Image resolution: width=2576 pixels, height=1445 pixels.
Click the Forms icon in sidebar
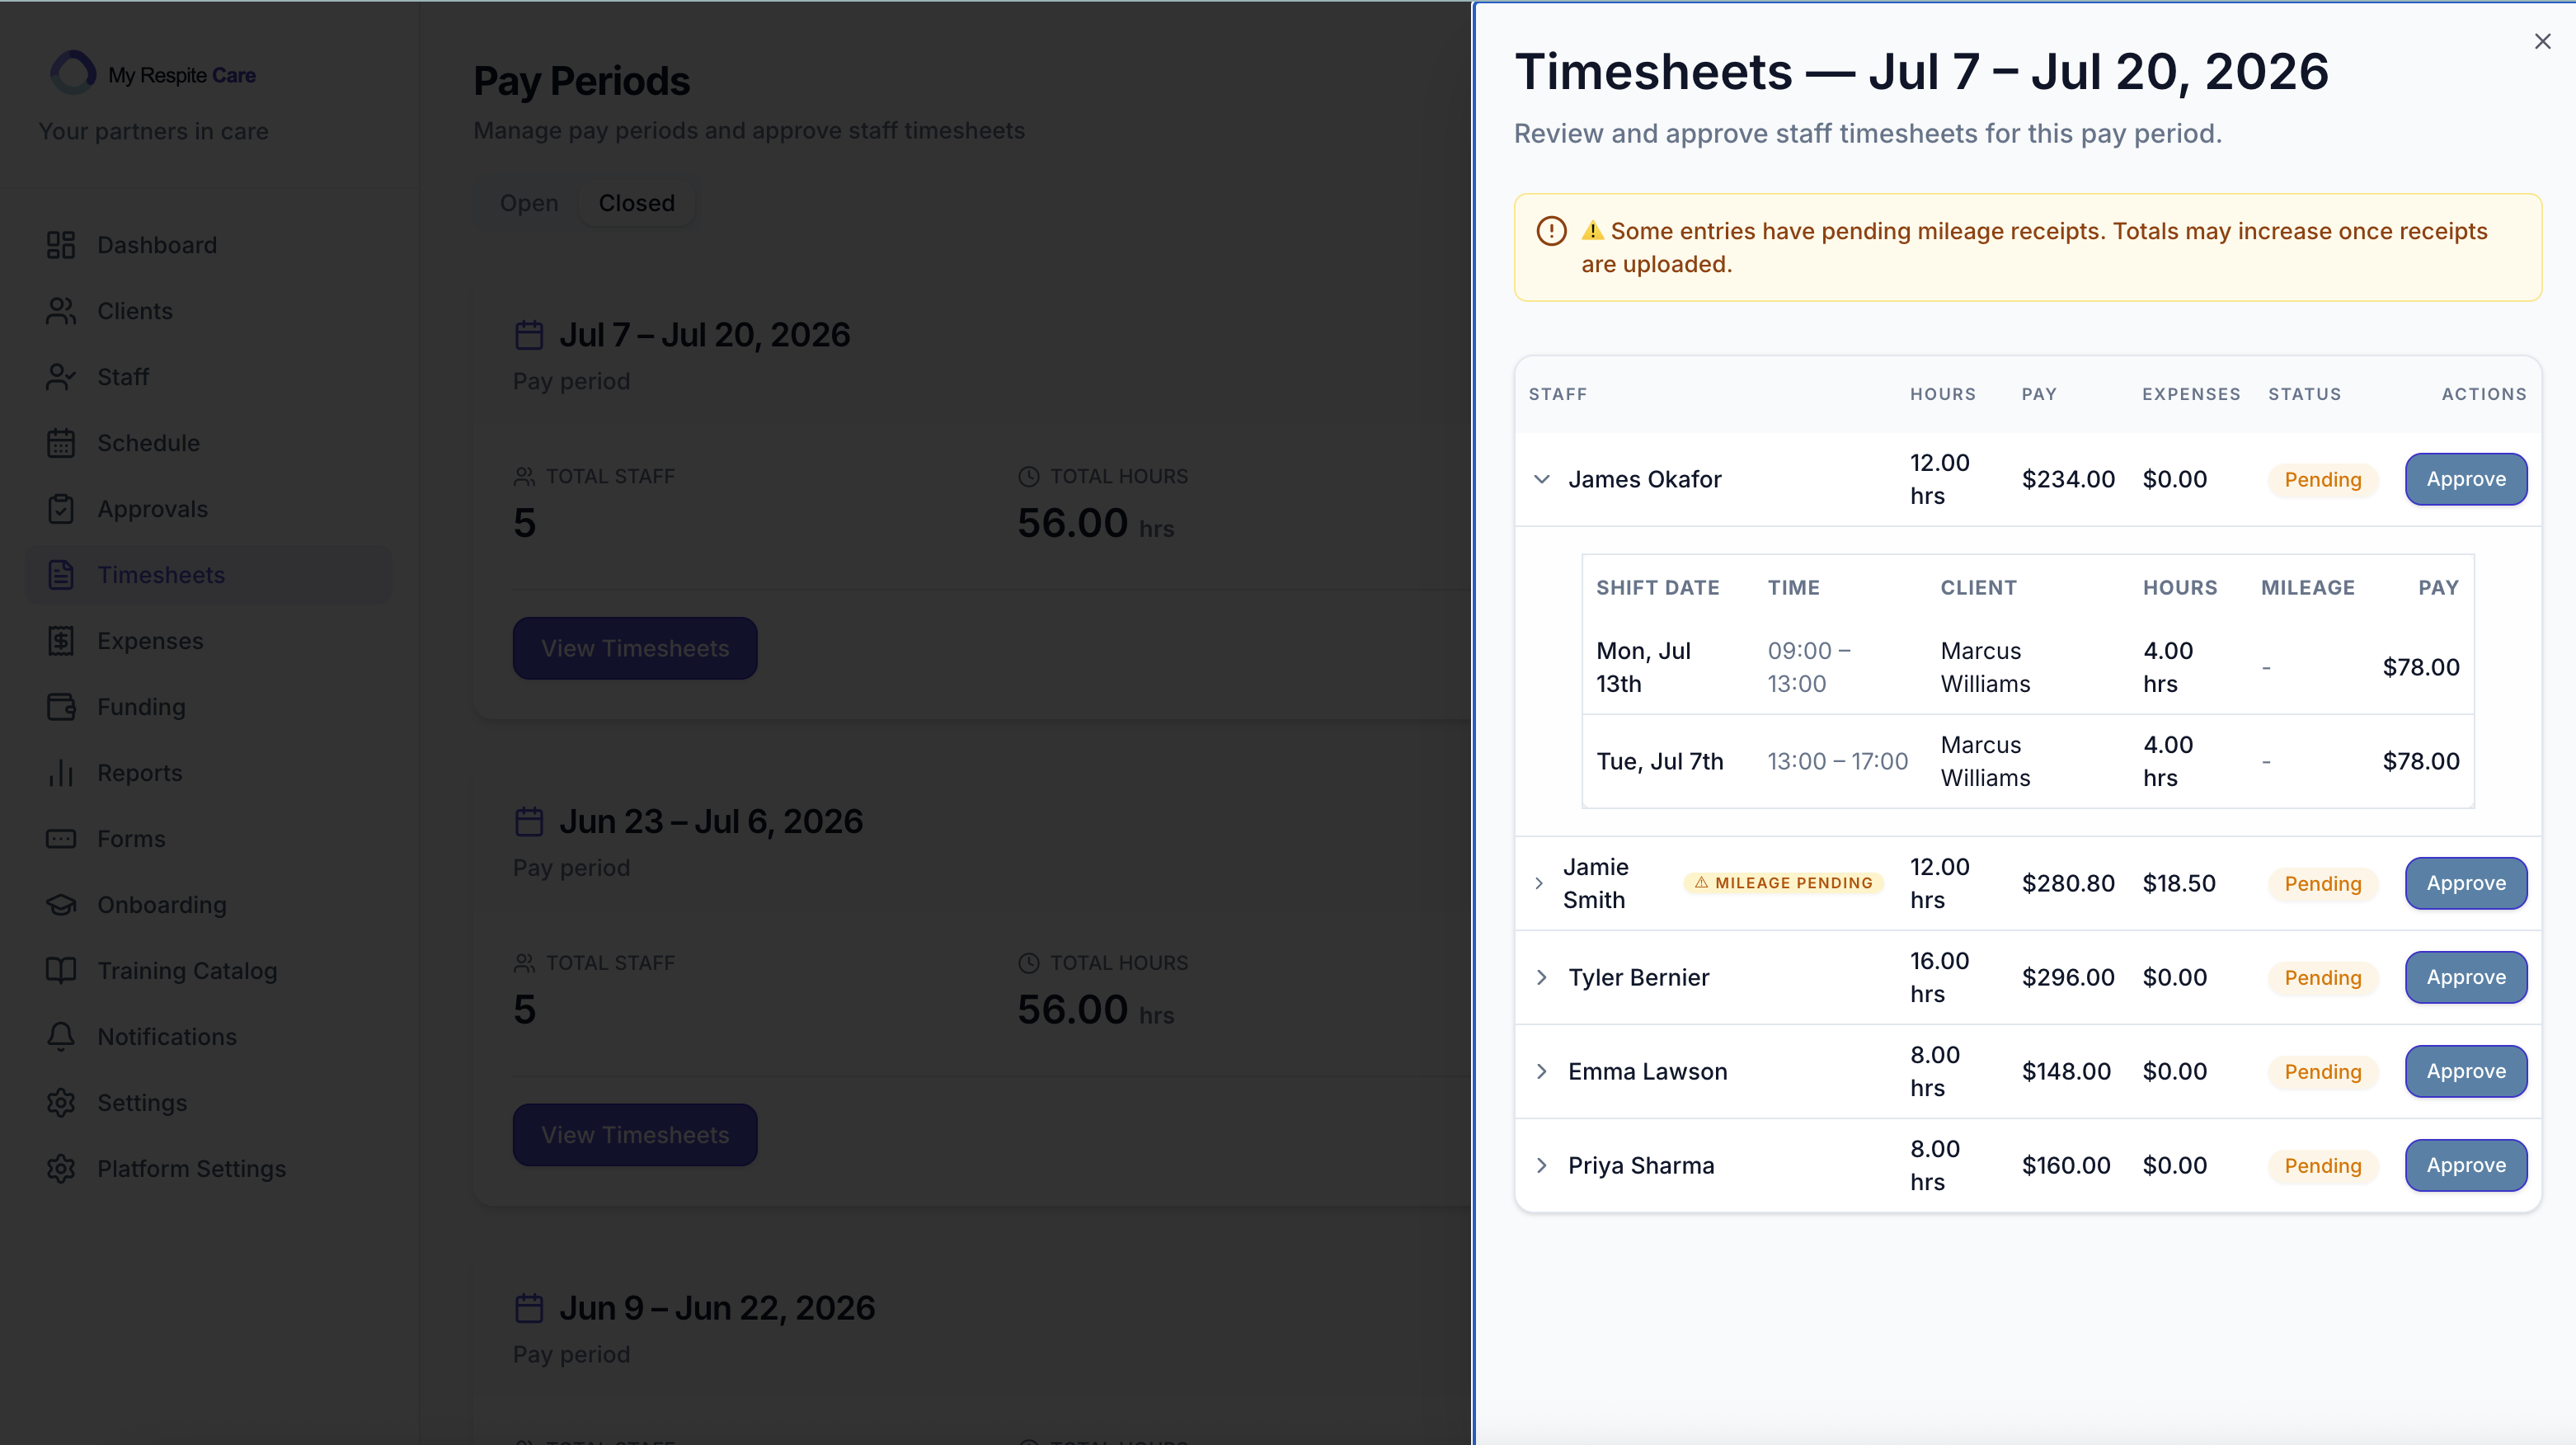[61, 839]
